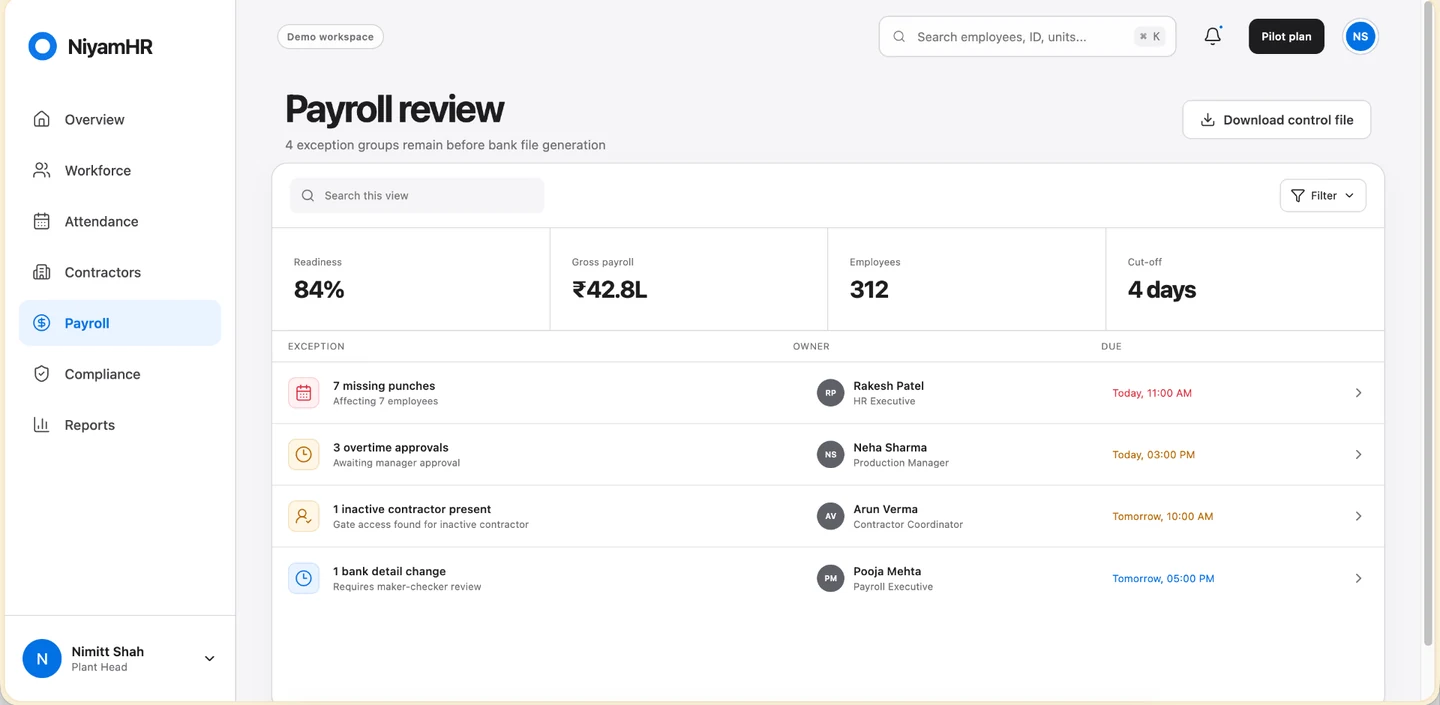The image size is (1440, 705).
Task: Click the due time 'Tomorrow, 10:00 AM'
Action: 1163,517
